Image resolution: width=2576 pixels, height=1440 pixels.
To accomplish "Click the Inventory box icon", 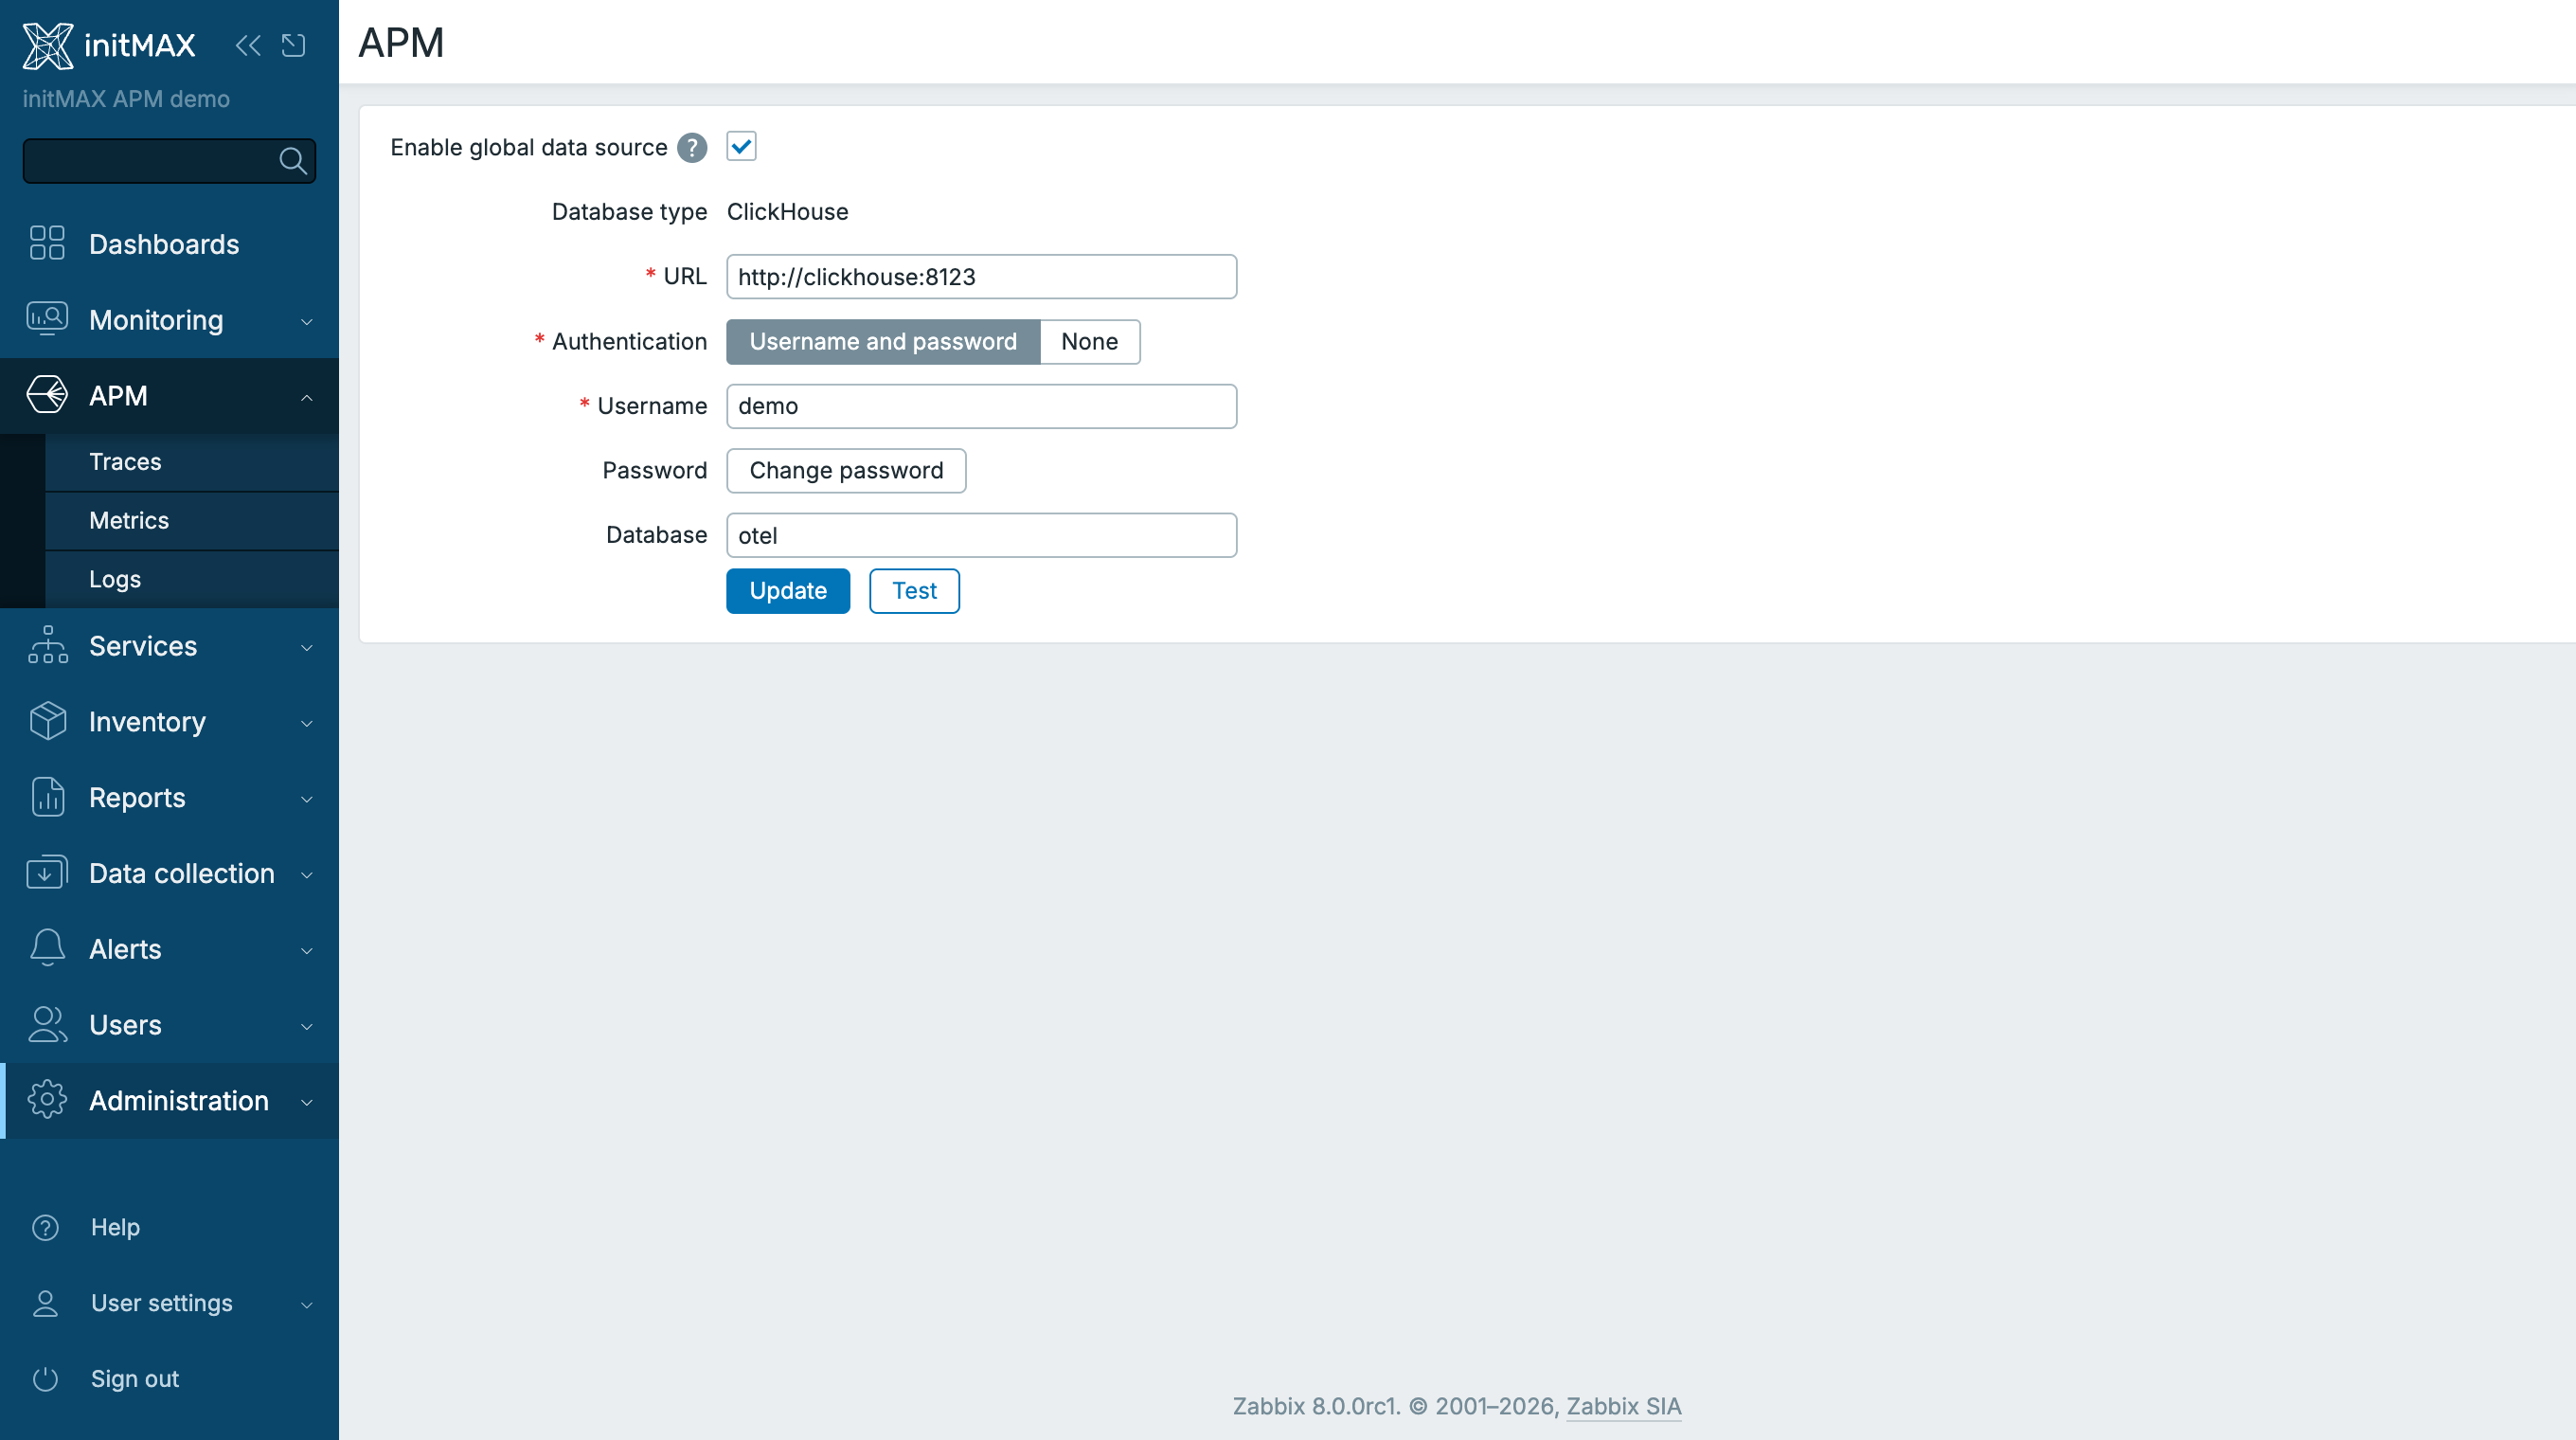I will (x=47, y=721).
